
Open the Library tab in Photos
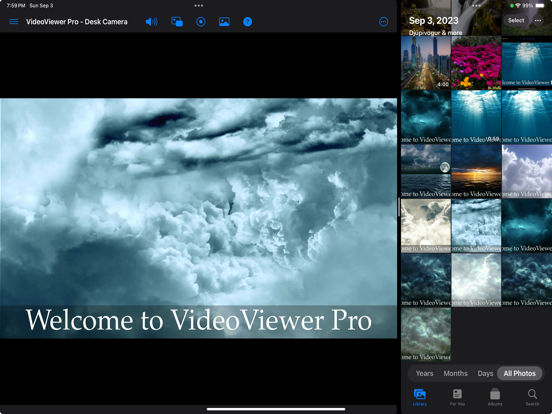pos(420,397)
